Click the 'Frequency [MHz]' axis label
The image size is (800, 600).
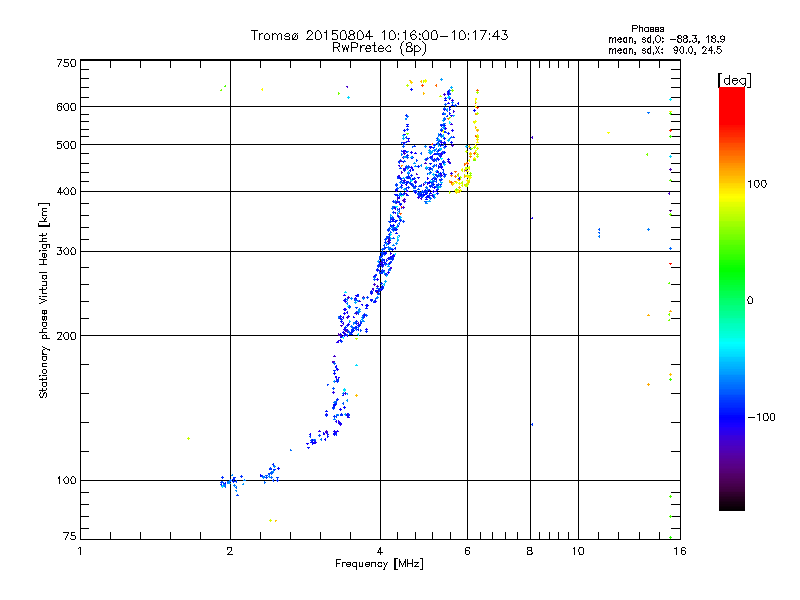379,564
